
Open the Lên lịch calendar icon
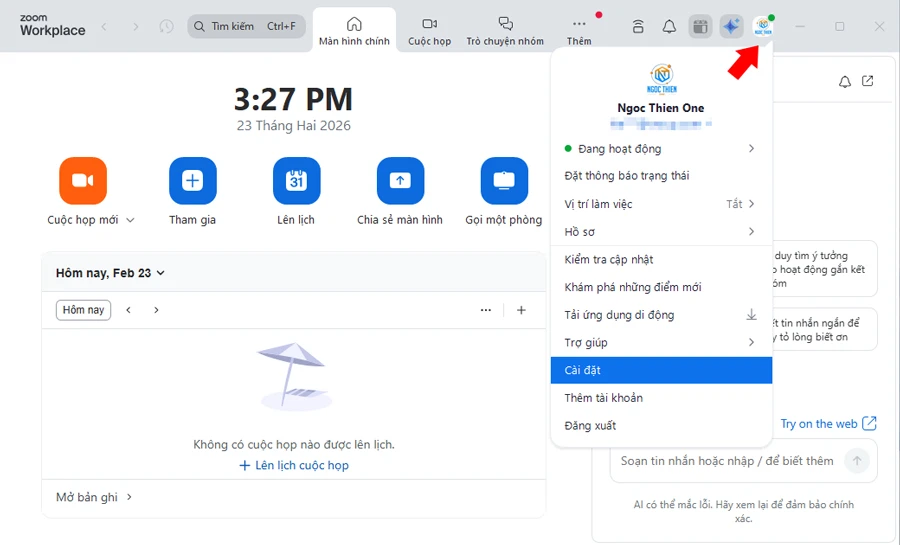(x=296, y=181)
